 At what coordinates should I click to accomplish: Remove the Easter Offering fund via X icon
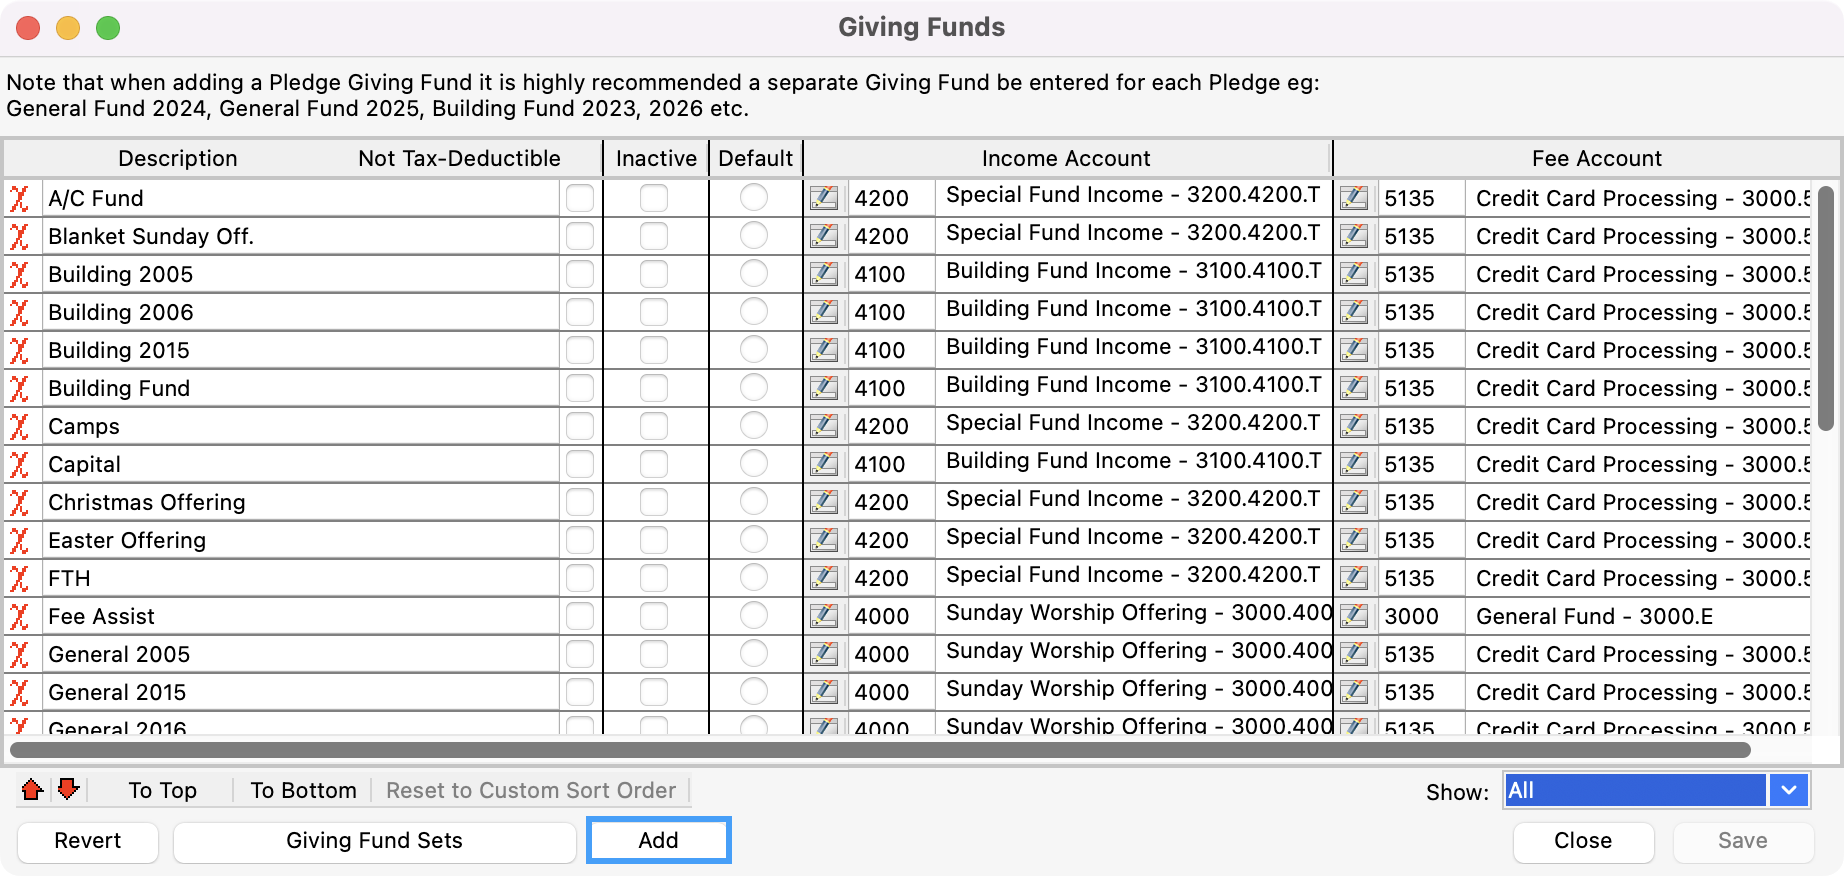click(x=19, y=540)
